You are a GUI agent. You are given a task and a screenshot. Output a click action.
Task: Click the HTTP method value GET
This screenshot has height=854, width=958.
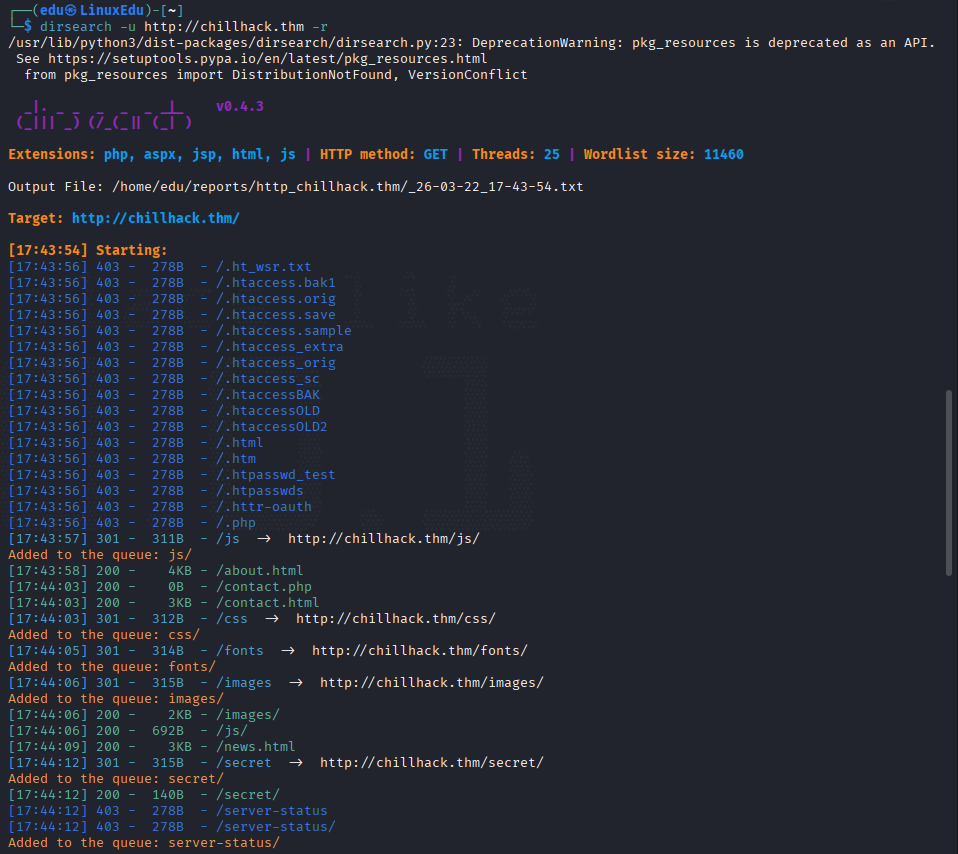point(436,154)
